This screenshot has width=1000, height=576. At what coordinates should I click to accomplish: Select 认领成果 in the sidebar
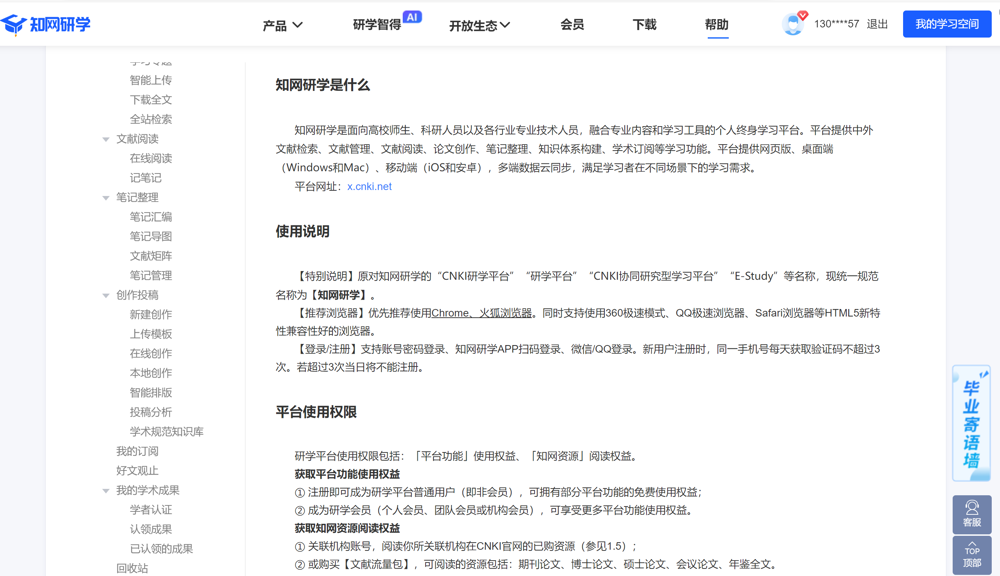point(151,529)
